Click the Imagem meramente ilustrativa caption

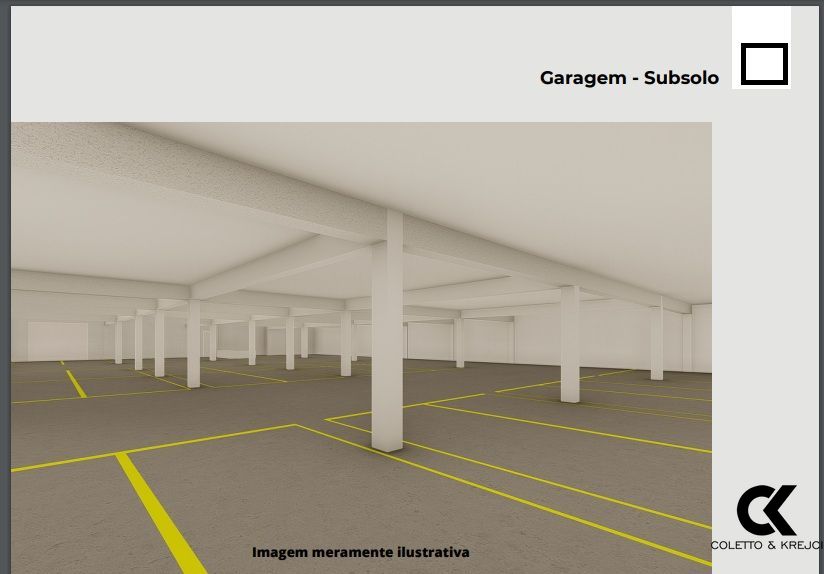360,552
